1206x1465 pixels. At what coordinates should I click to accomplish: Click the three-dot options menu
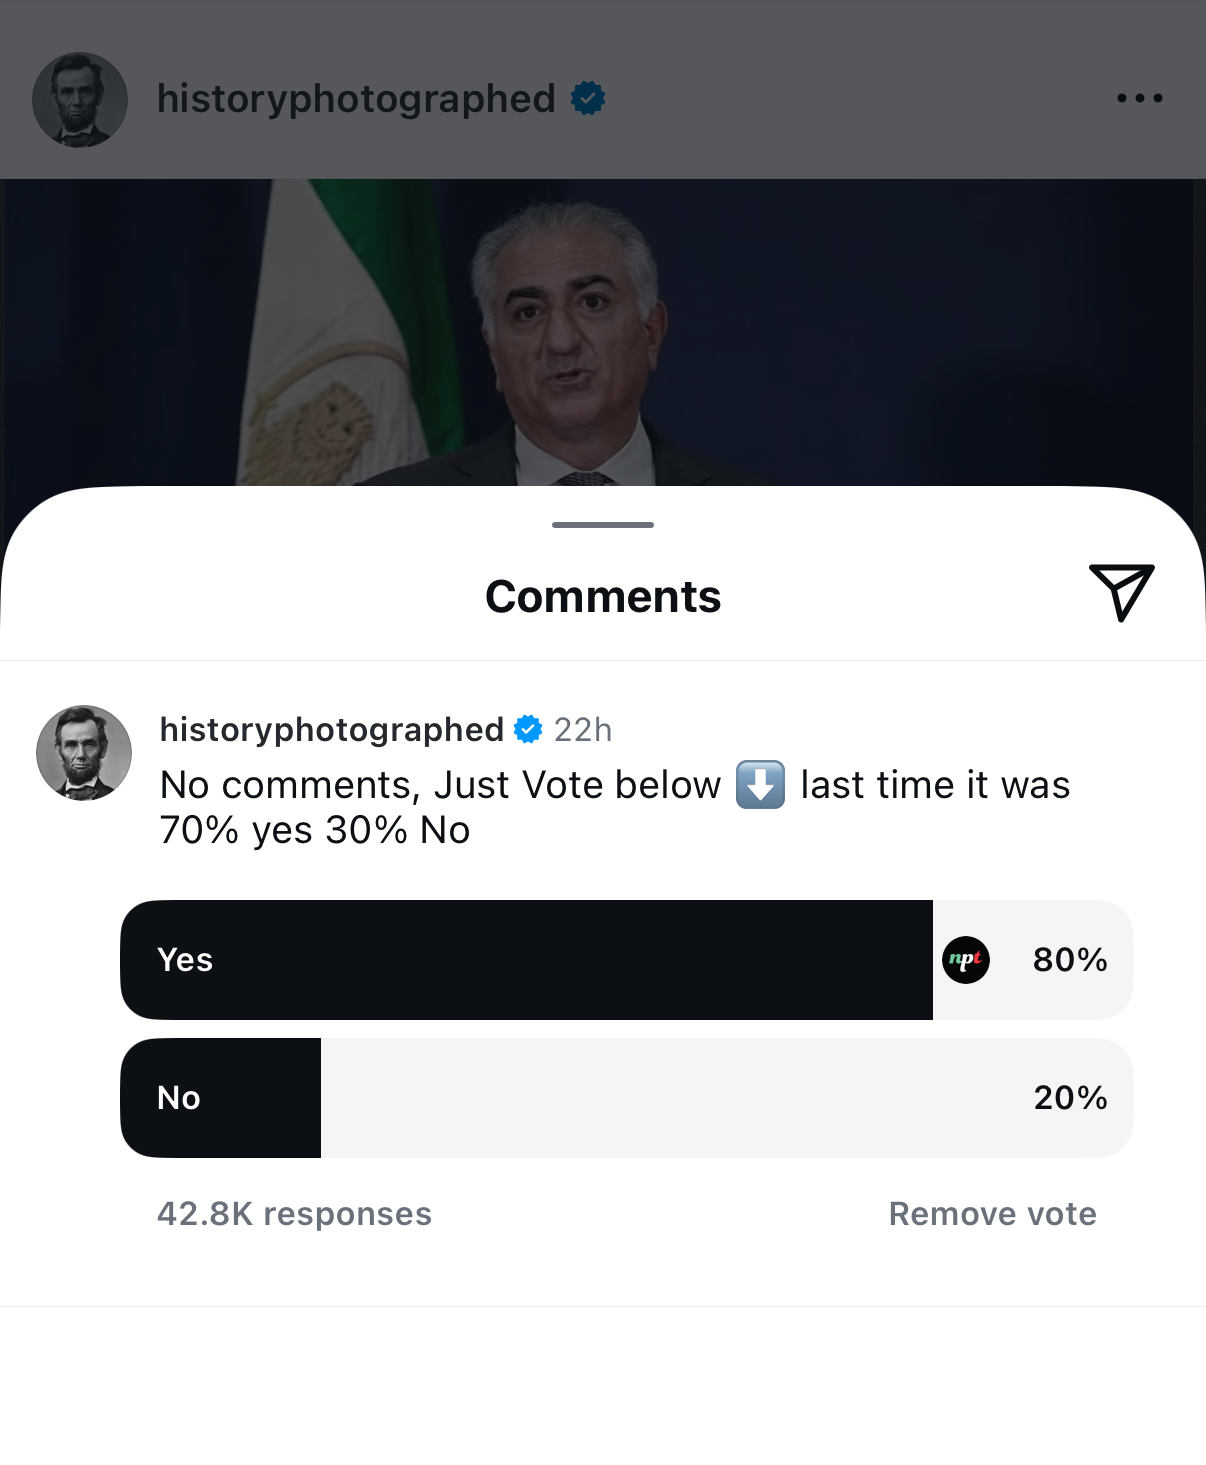click(x=1141, y=97)
